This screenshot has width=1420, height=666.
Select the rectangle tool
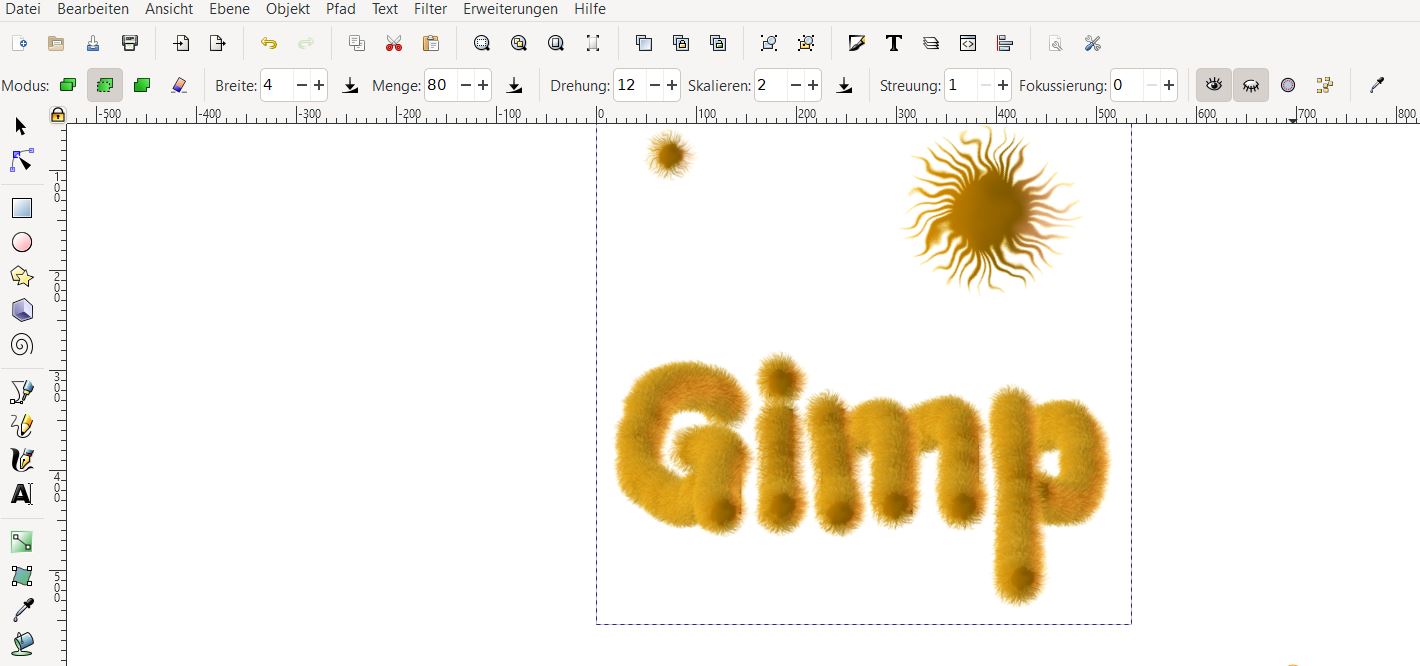21,208
